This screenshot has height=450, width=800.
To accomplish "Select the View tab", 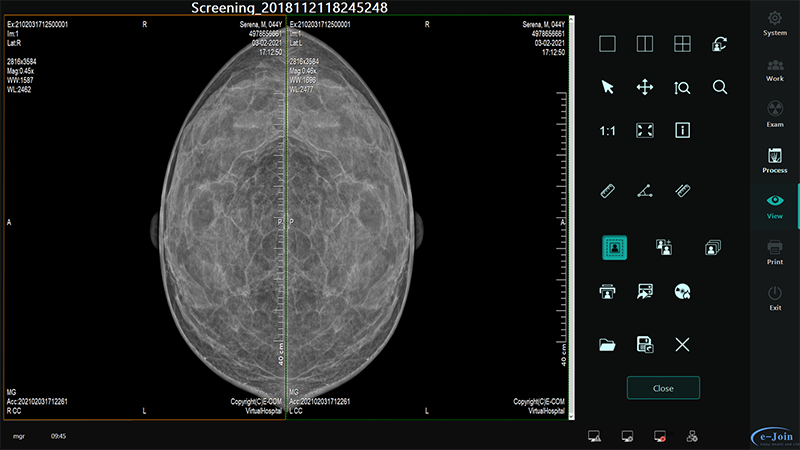I will point(774,206).
